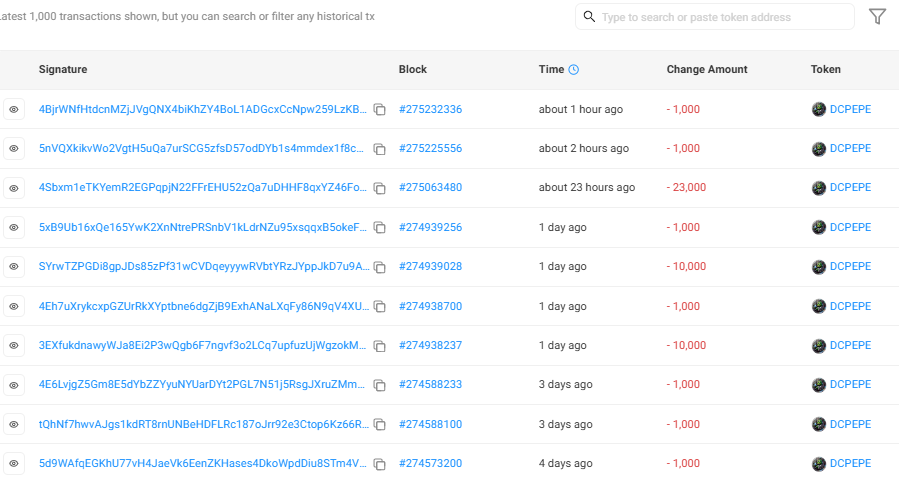Image resolution: width=899 pixels, height=478 pixels.
Task: Open DCPEPE token in block #274939028 row
Action: click(x=850, y=266)
